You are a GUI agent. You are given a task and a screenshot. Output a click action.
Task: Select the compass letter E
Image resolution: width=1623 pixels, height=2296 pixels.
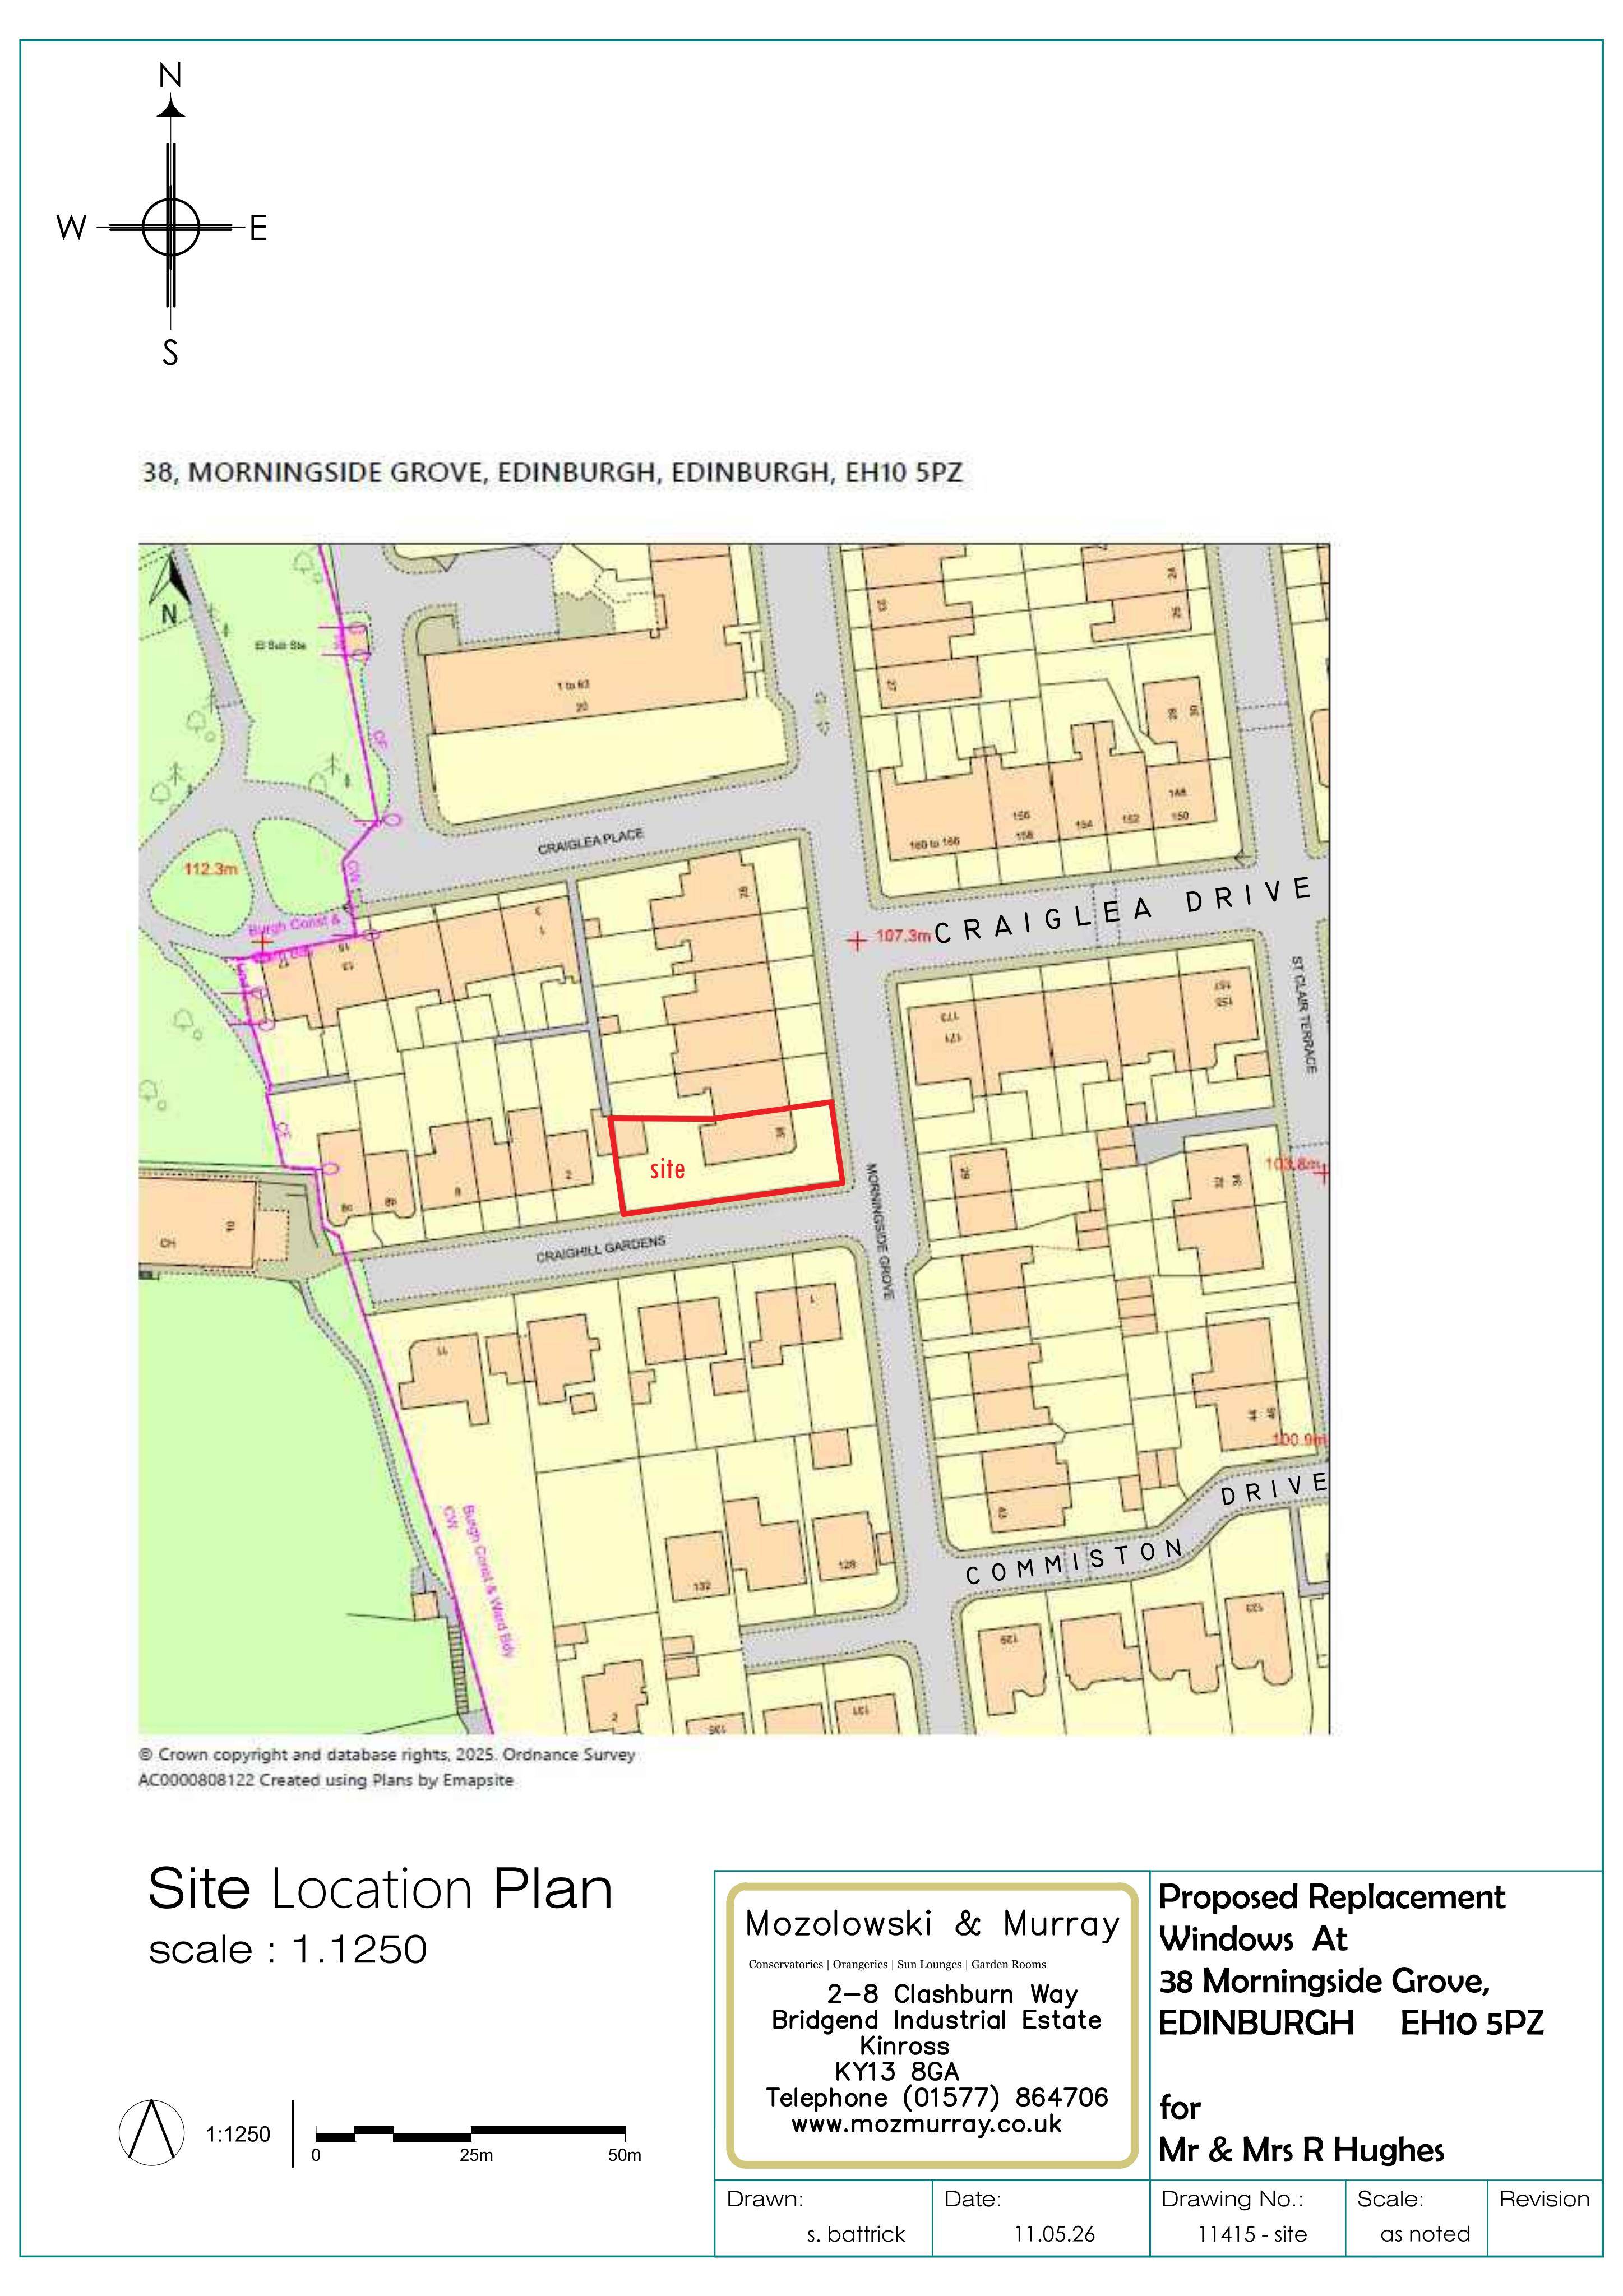click(x=258, y=229)
